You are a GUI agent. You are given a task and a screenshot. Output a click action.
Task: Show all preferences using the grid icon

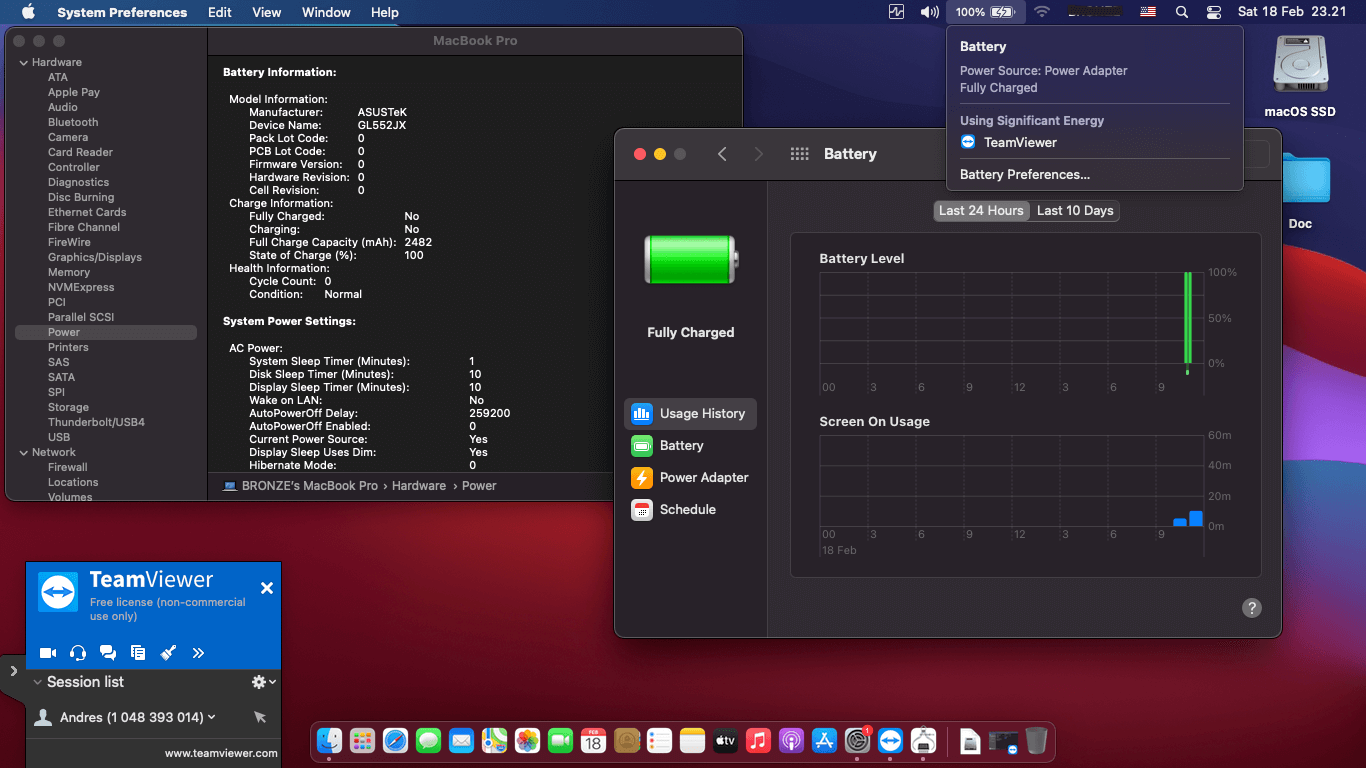799,154
